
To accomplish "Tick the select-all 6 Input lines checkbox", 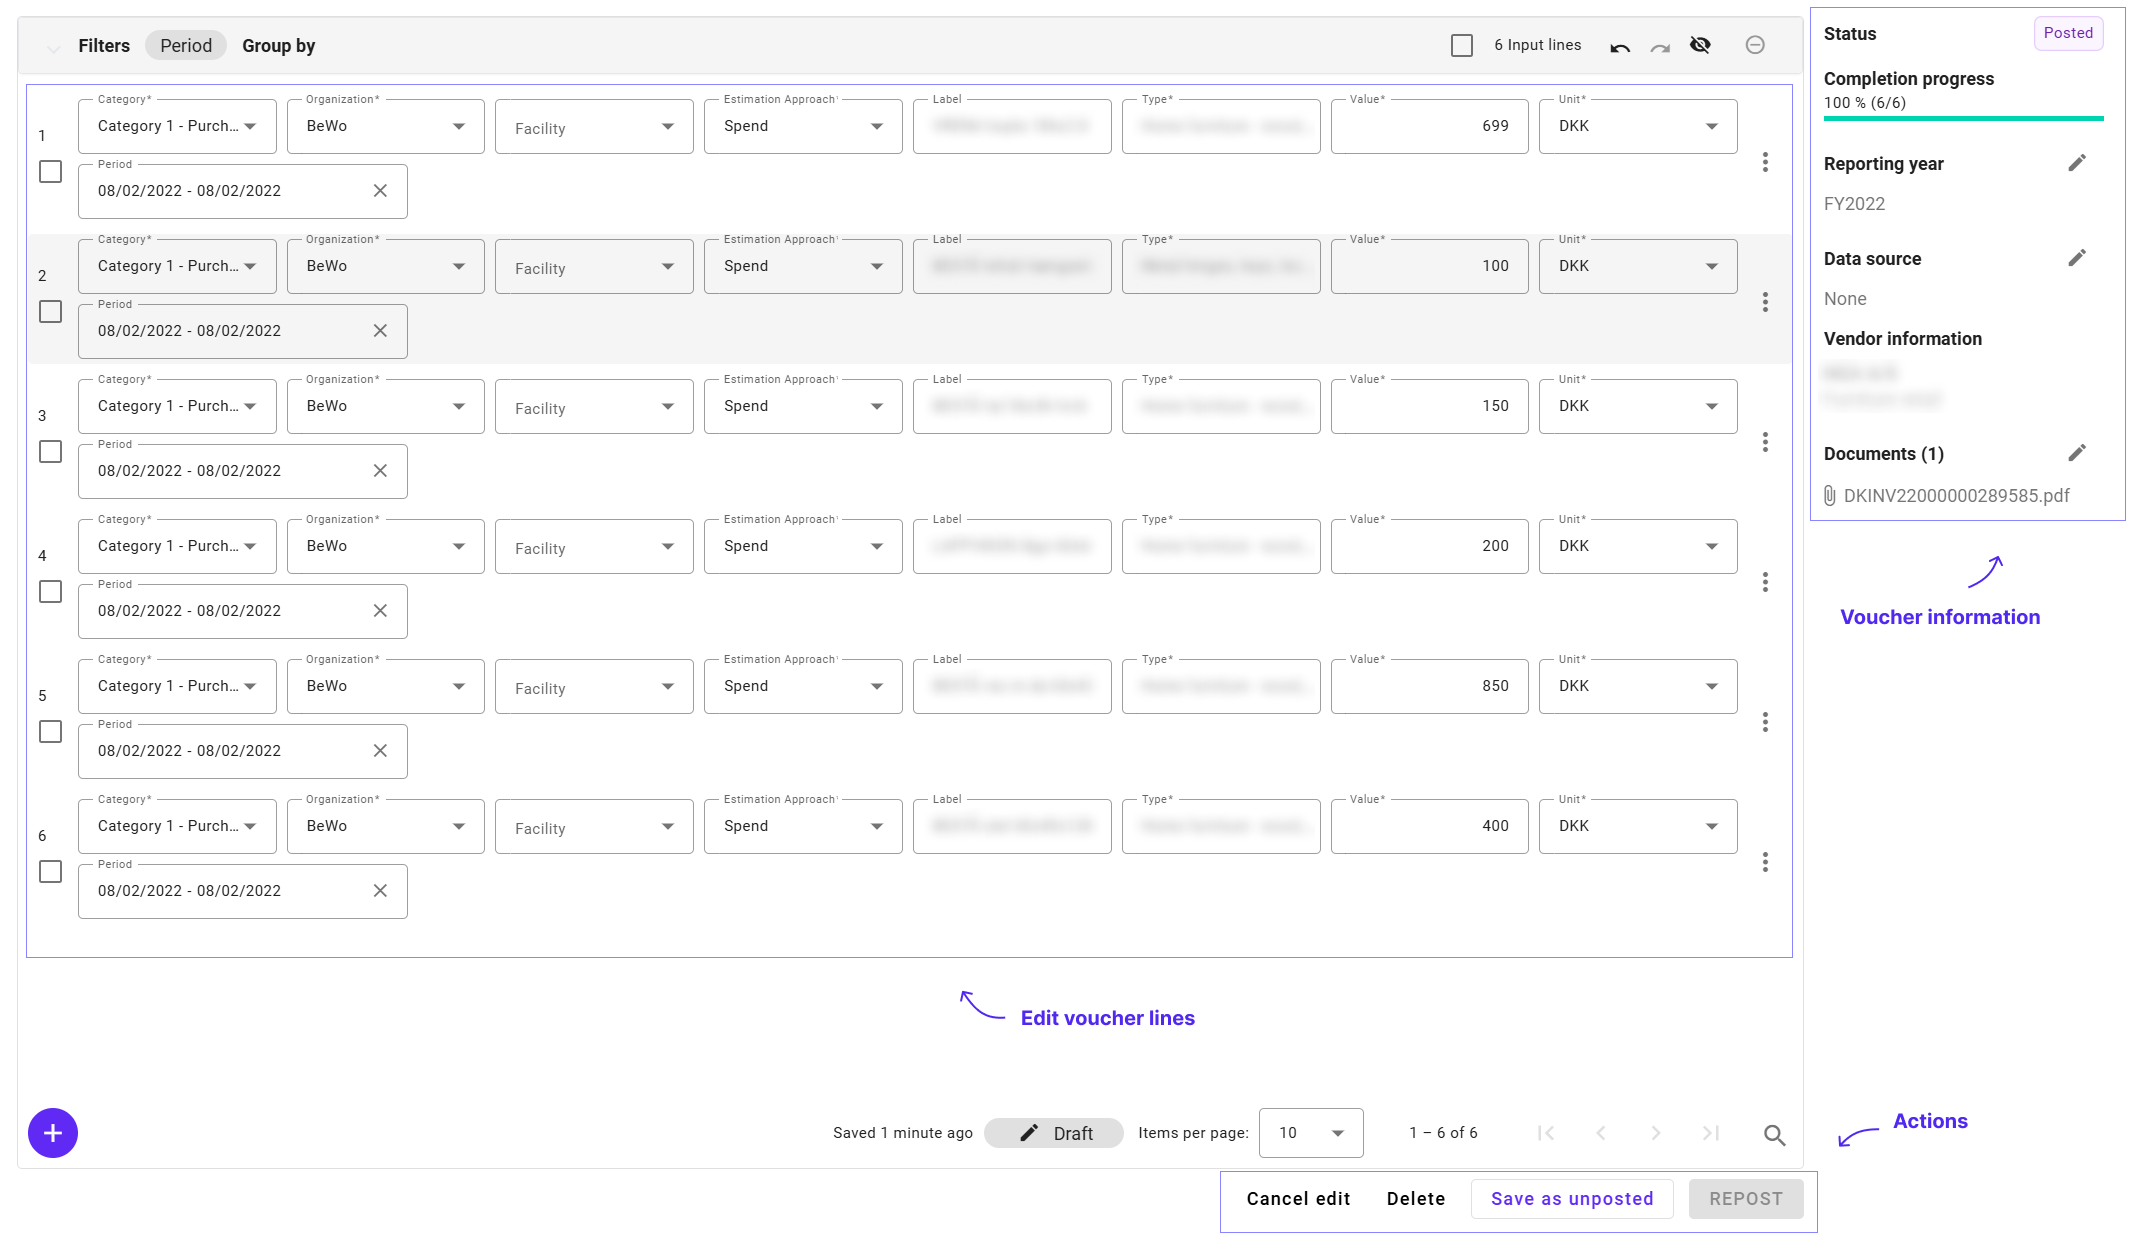I will click(x=1462, y=45).
